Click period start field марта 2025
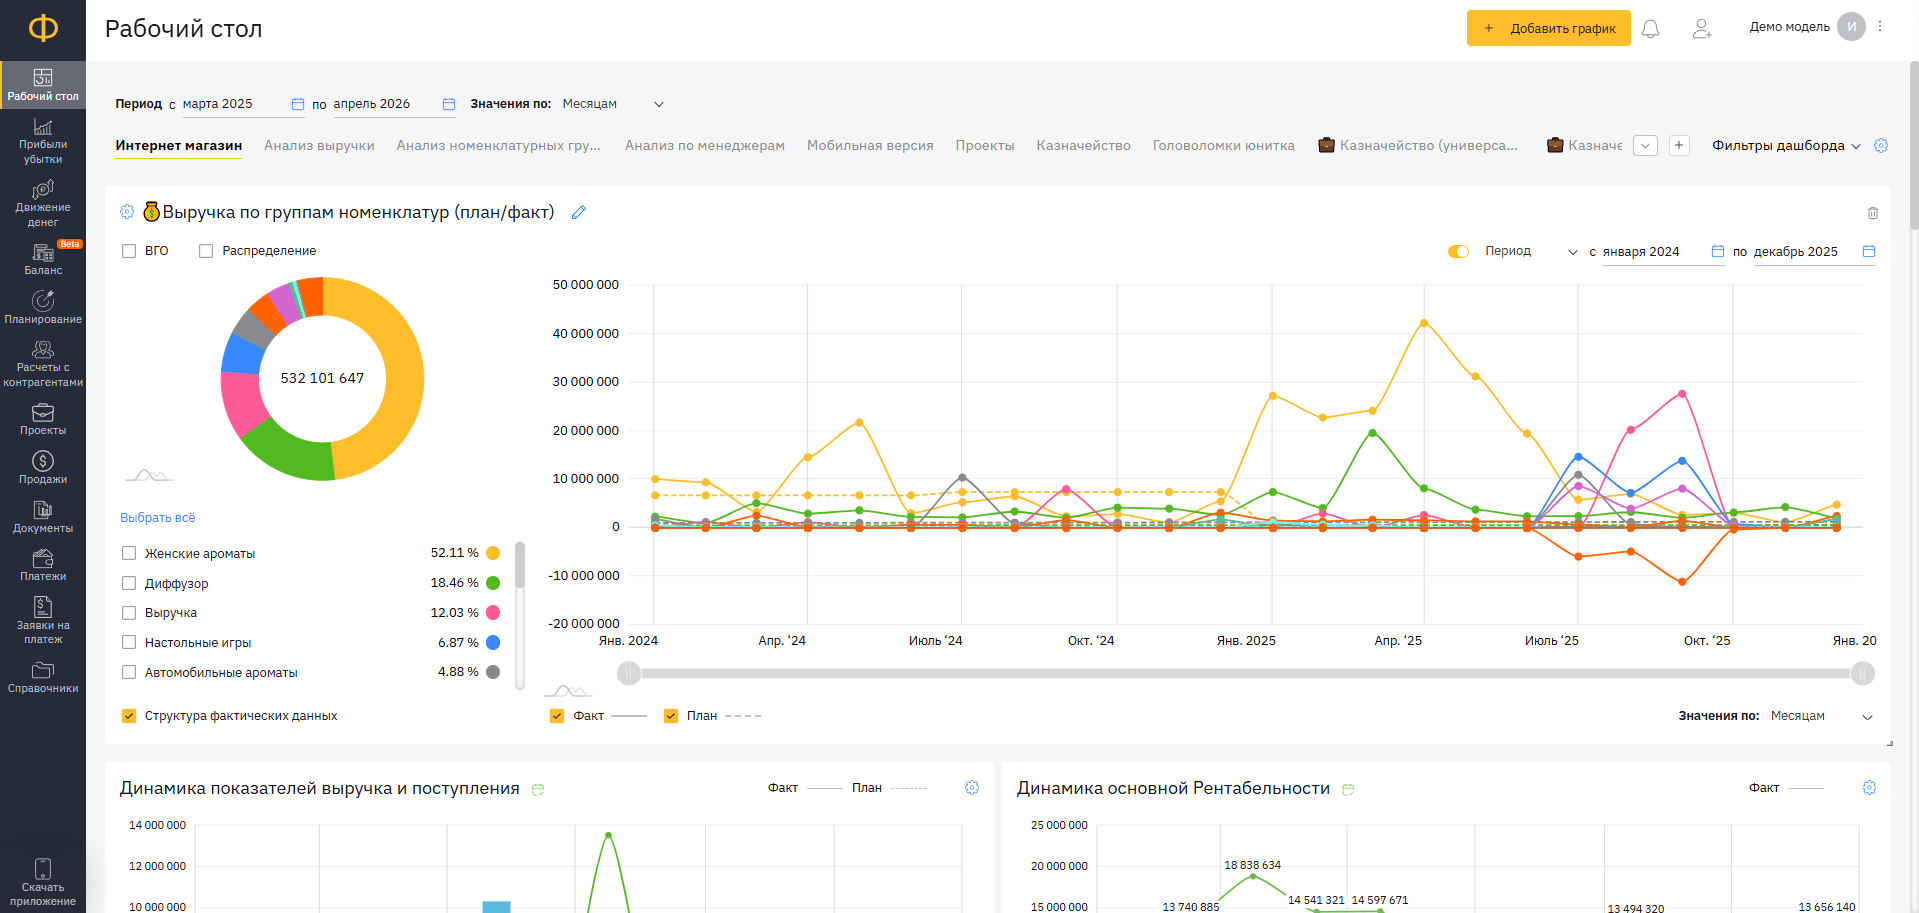Screen dimensions: 1919x913 coord(235,104)
